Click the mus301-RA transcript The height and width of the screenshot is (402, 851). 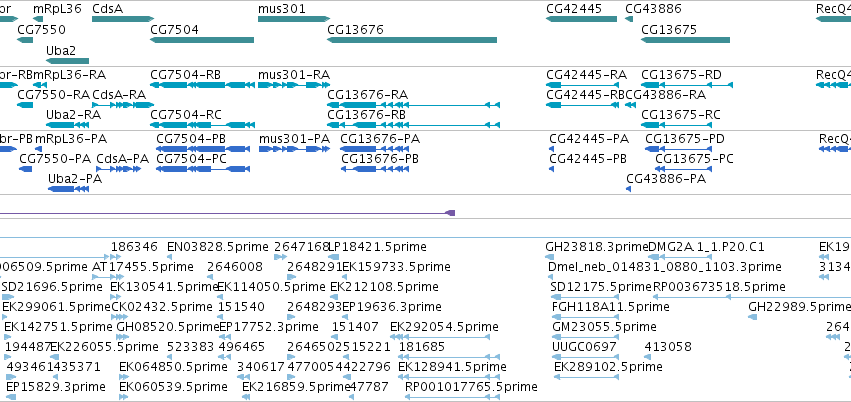click(294, 85)
